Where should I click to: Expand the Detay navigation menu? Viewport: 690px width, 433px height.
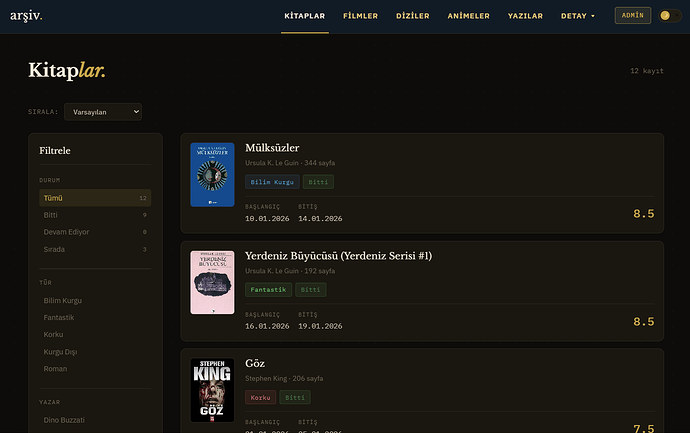coord(578,16)
